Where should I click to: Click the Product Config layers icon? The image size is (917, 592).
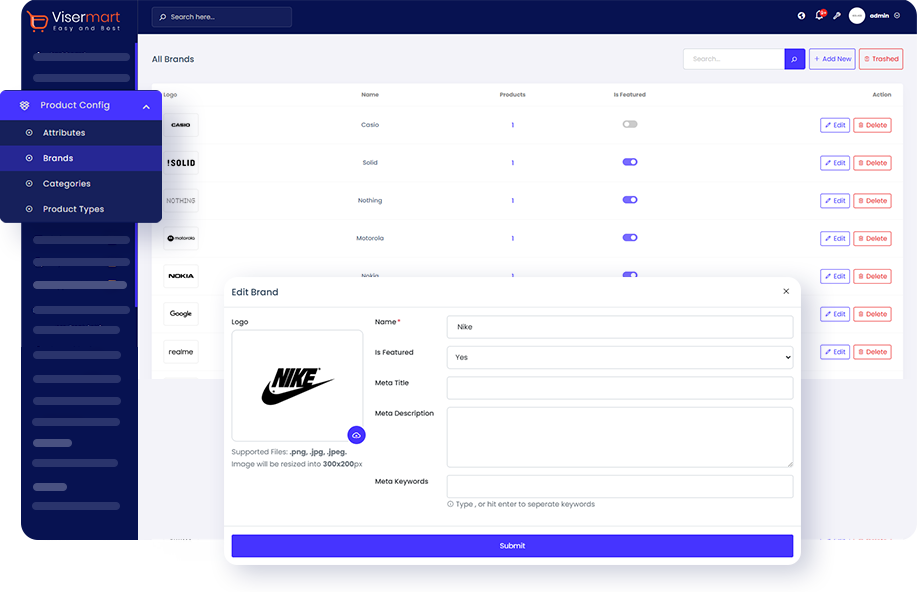[25, 105]
